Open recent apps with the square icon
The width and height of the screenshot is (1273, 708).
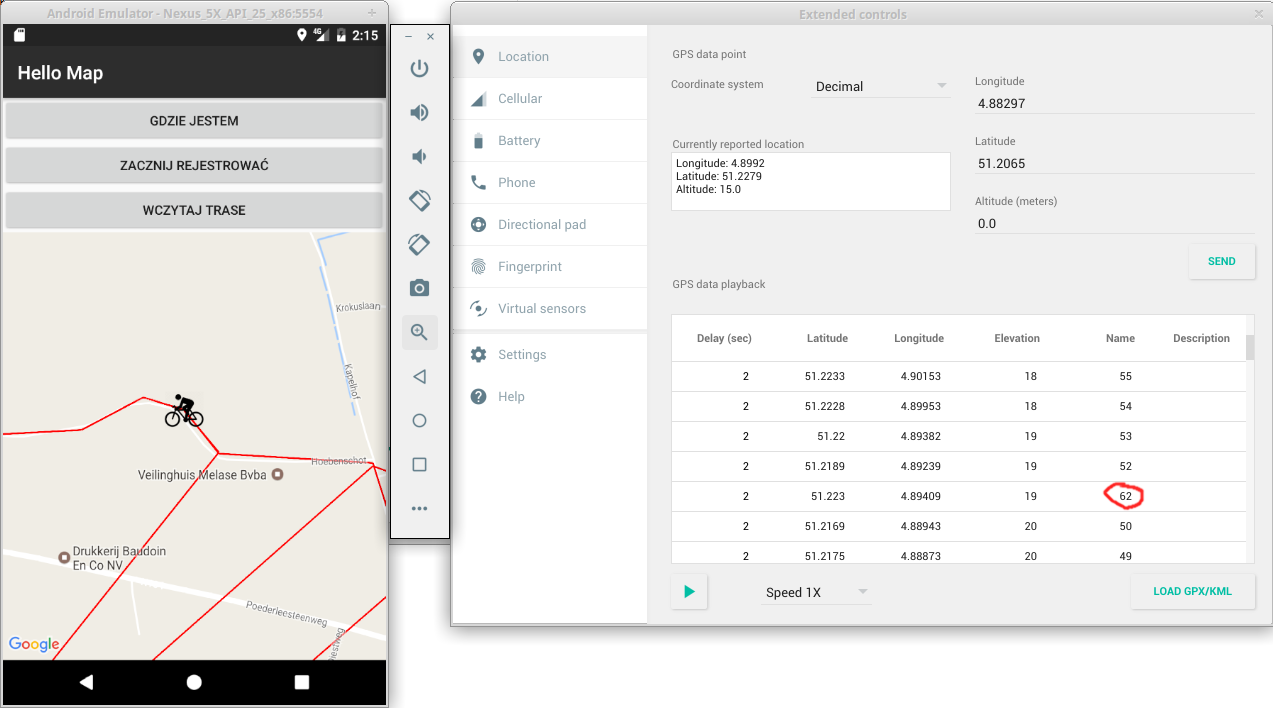(x=419, y=464)
